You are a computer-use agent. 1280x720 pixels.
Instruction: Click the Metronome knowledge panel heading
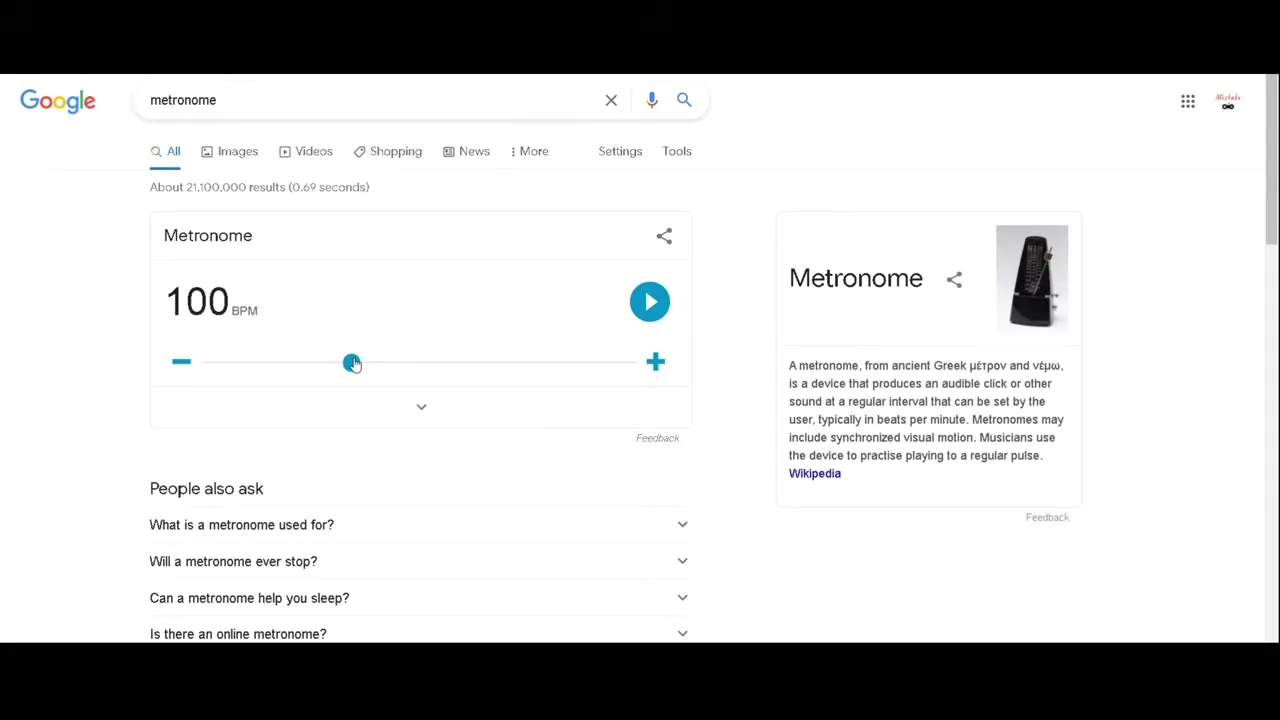tap(856, 279)
